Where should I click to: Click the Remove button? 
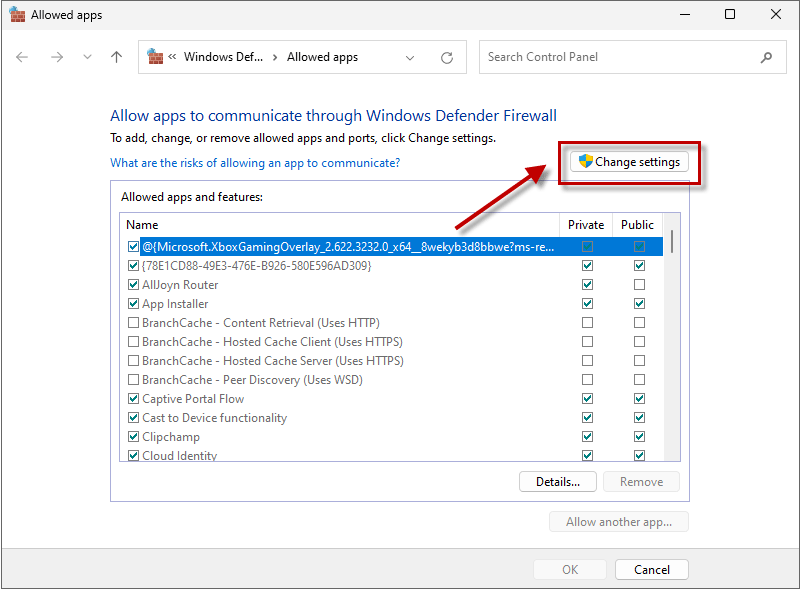pos(641,482)
